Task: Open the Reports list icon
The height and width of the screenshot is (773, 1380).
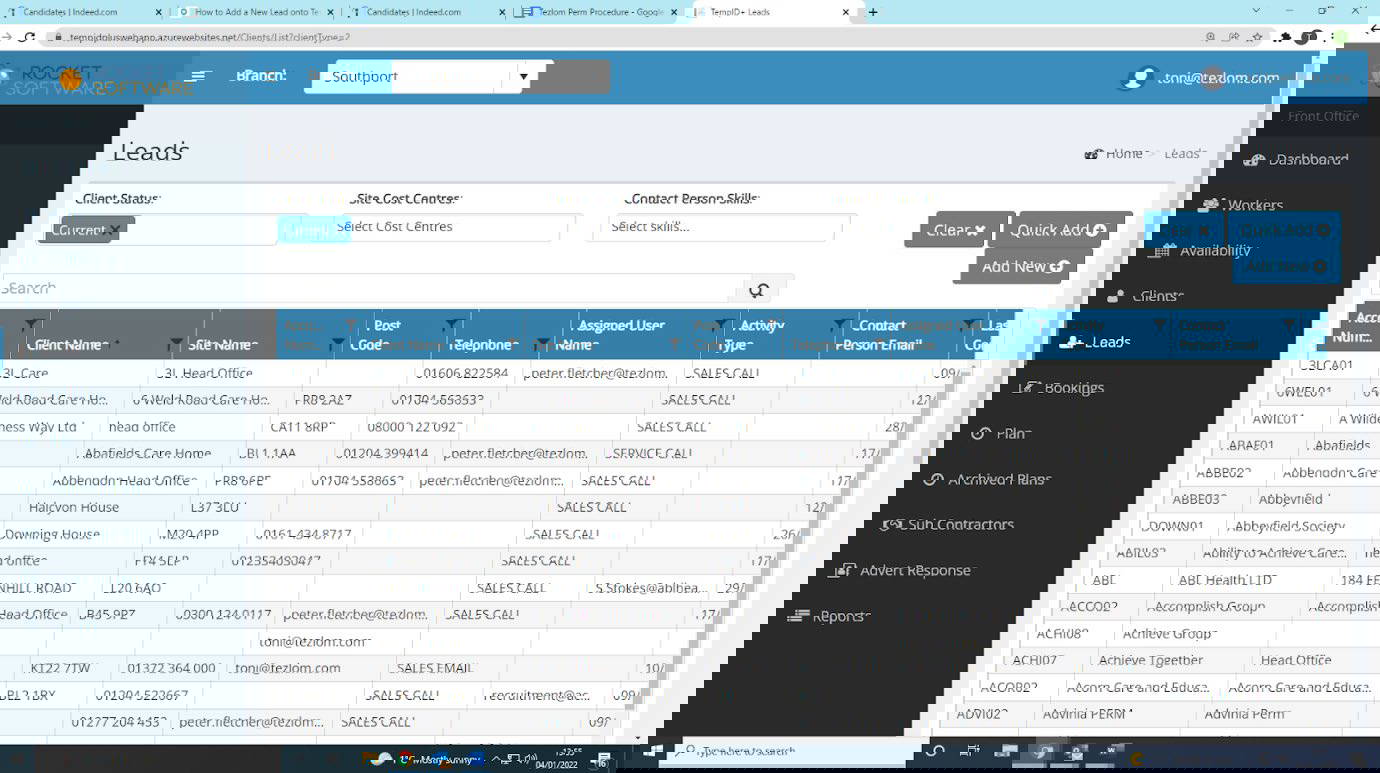Action: tap(797, 616)
